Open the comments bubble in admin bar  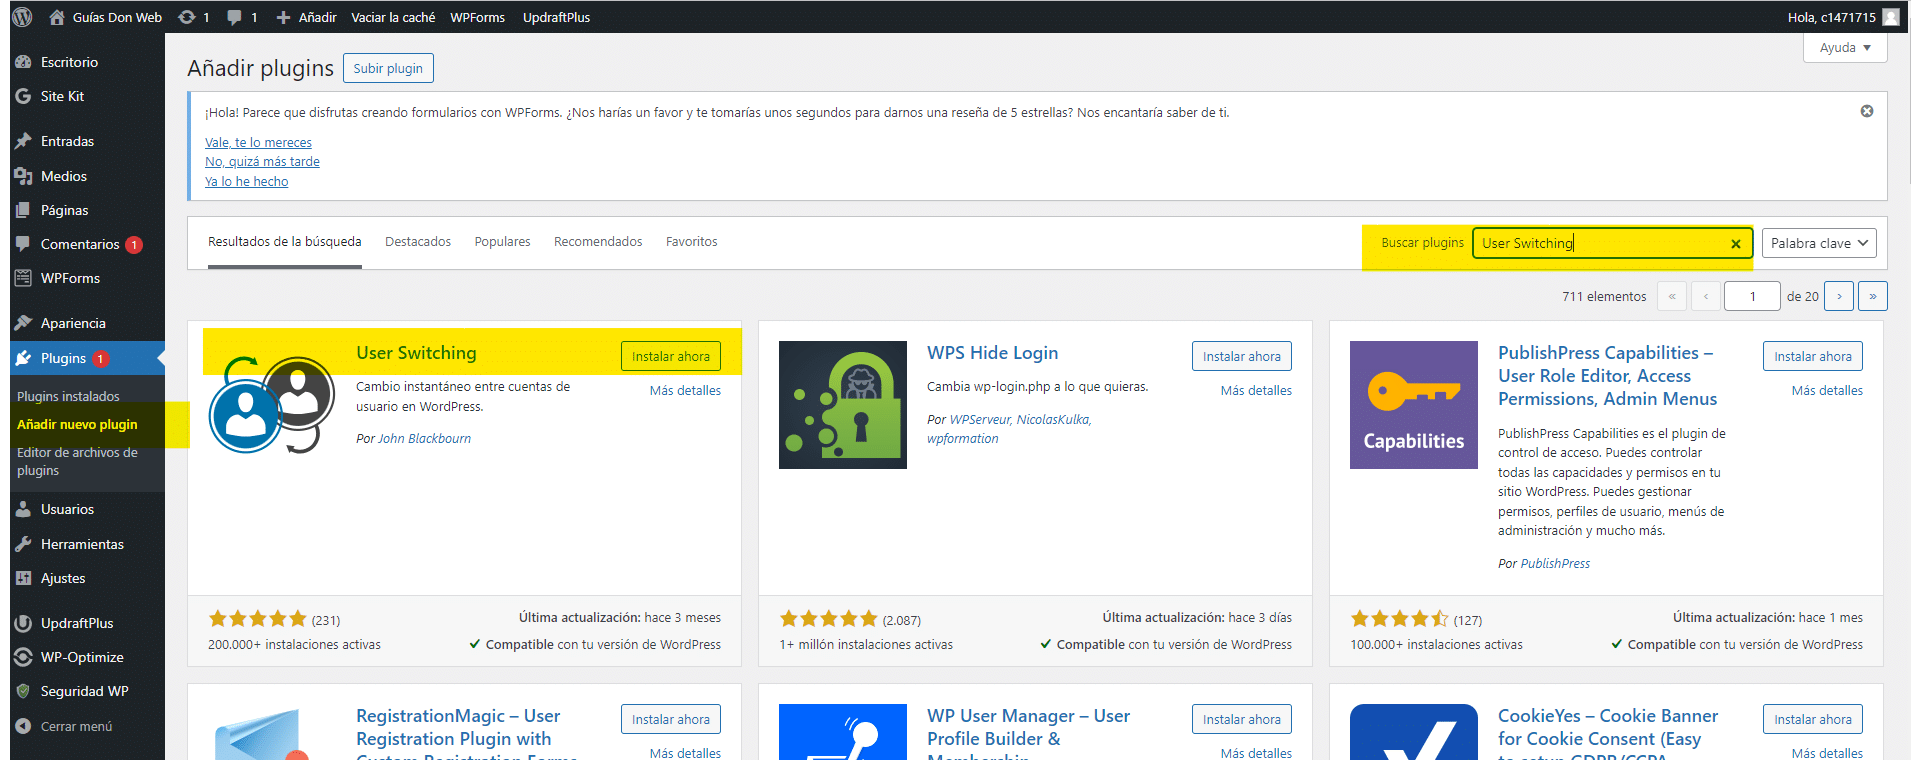(x=241, y=17)
